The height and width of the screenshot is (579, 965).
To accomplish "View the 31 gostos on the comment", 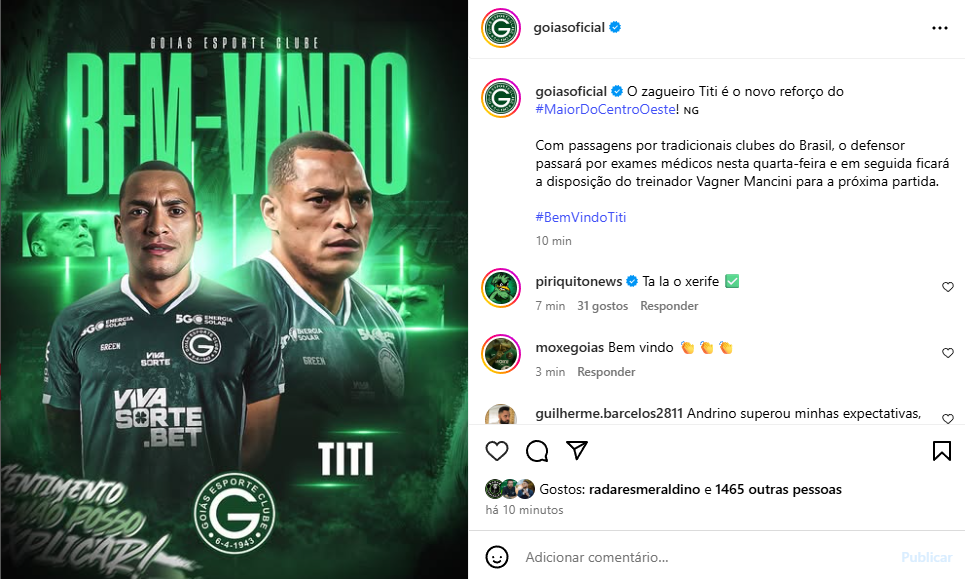I will tap(603, 306).
